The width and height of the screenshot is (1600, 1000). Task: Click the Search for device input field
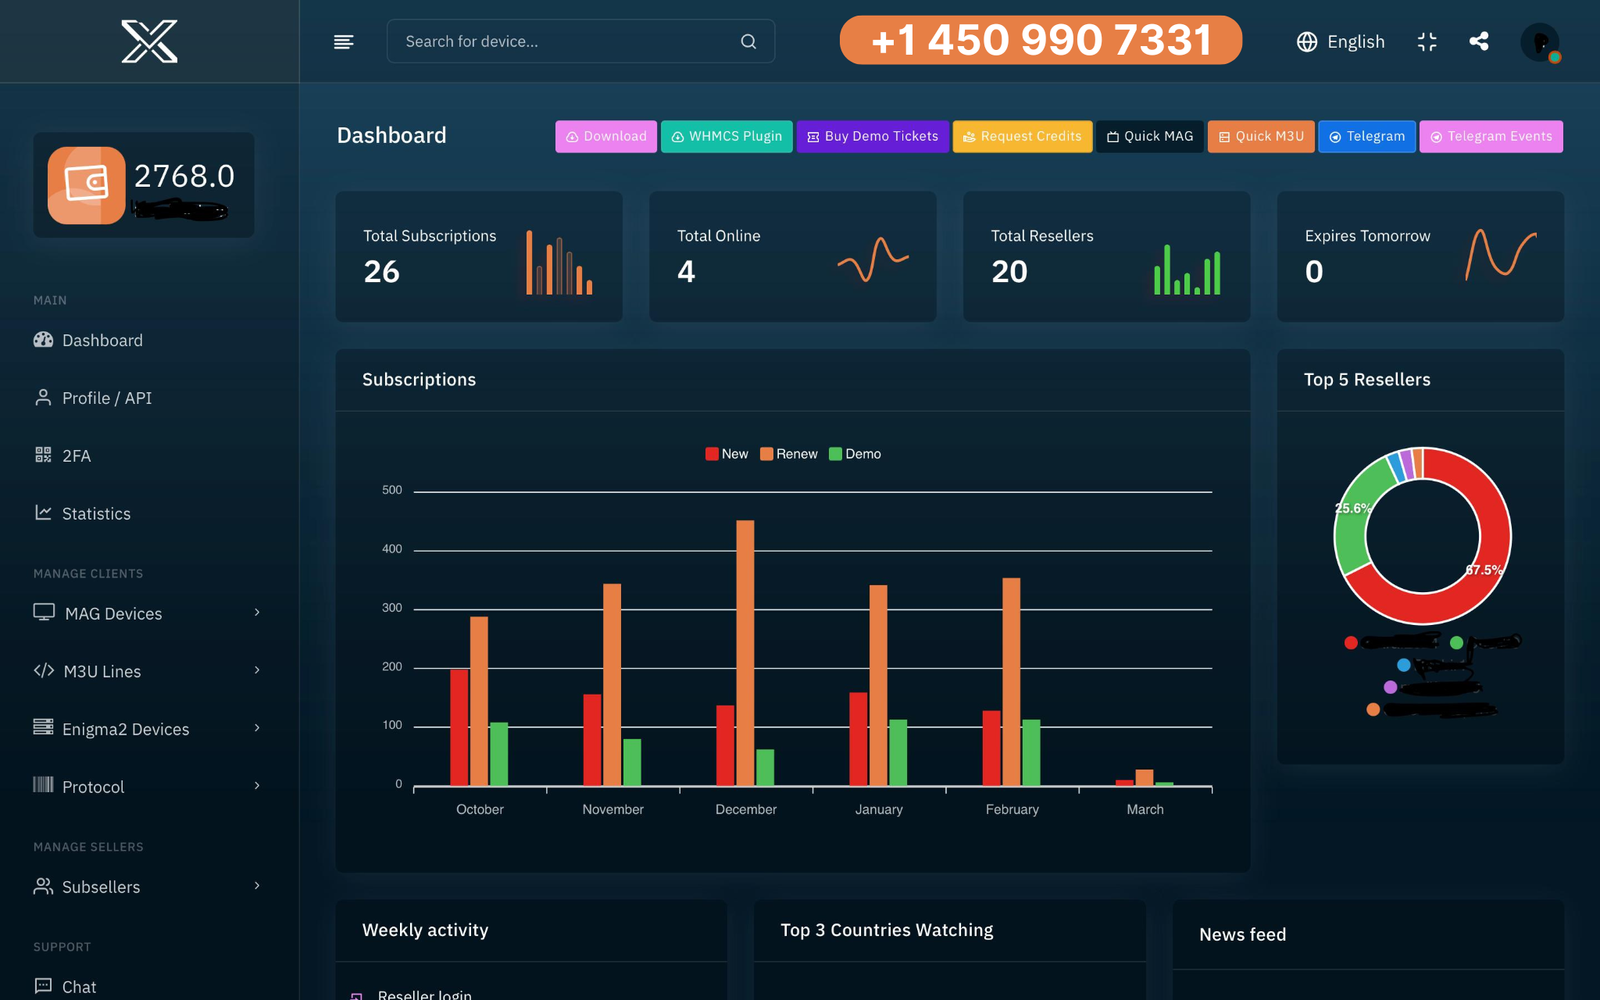tap(581, 41)
